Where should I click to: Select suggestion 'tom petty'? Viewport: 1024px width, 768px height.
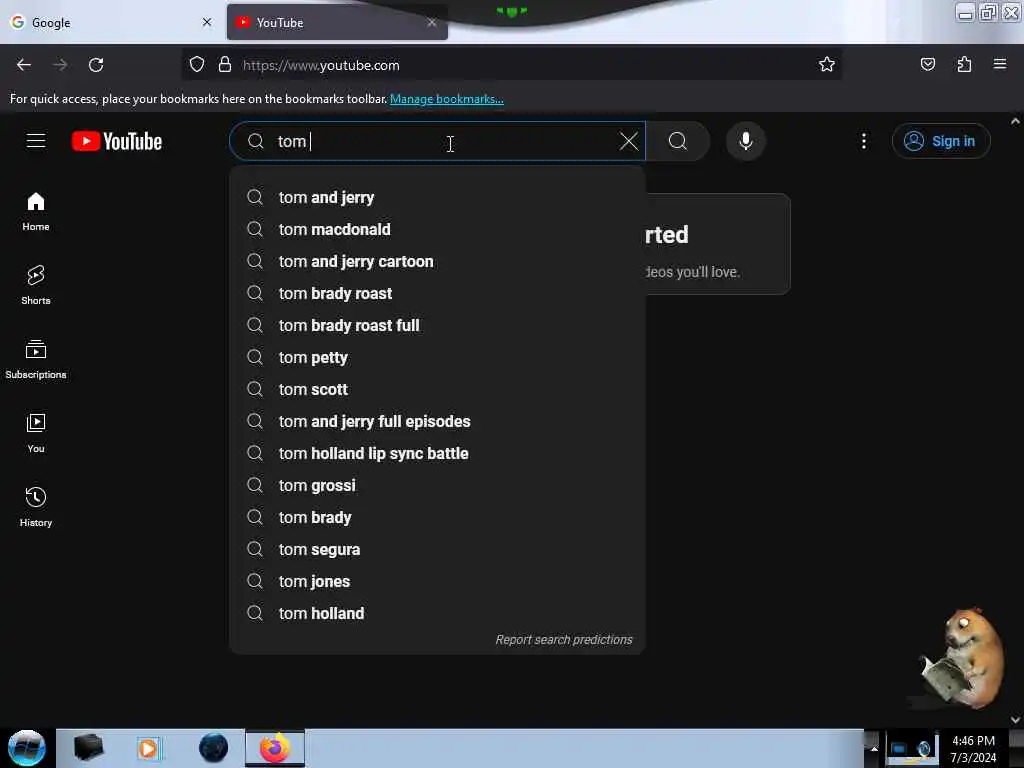(x=437, y=357)
